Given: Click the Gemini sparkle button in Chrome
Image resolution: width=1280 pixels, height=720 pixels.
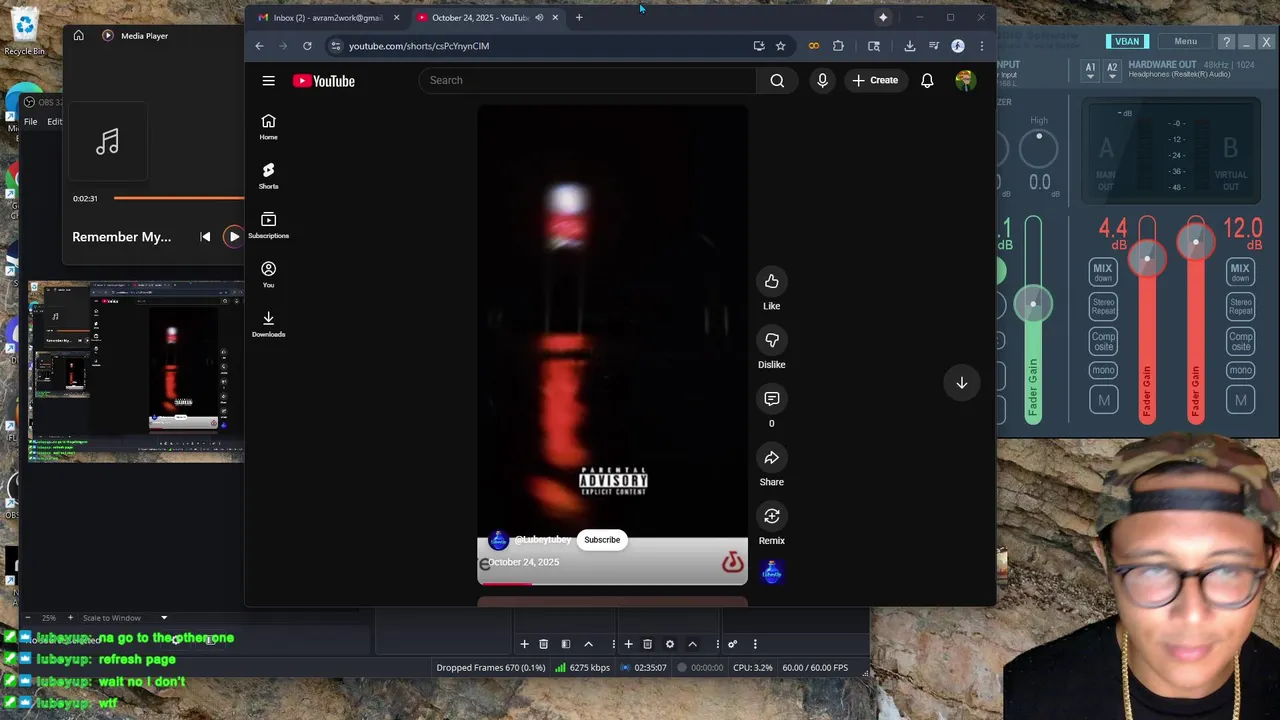Looking at the screenshot, I should pos(883,17).
